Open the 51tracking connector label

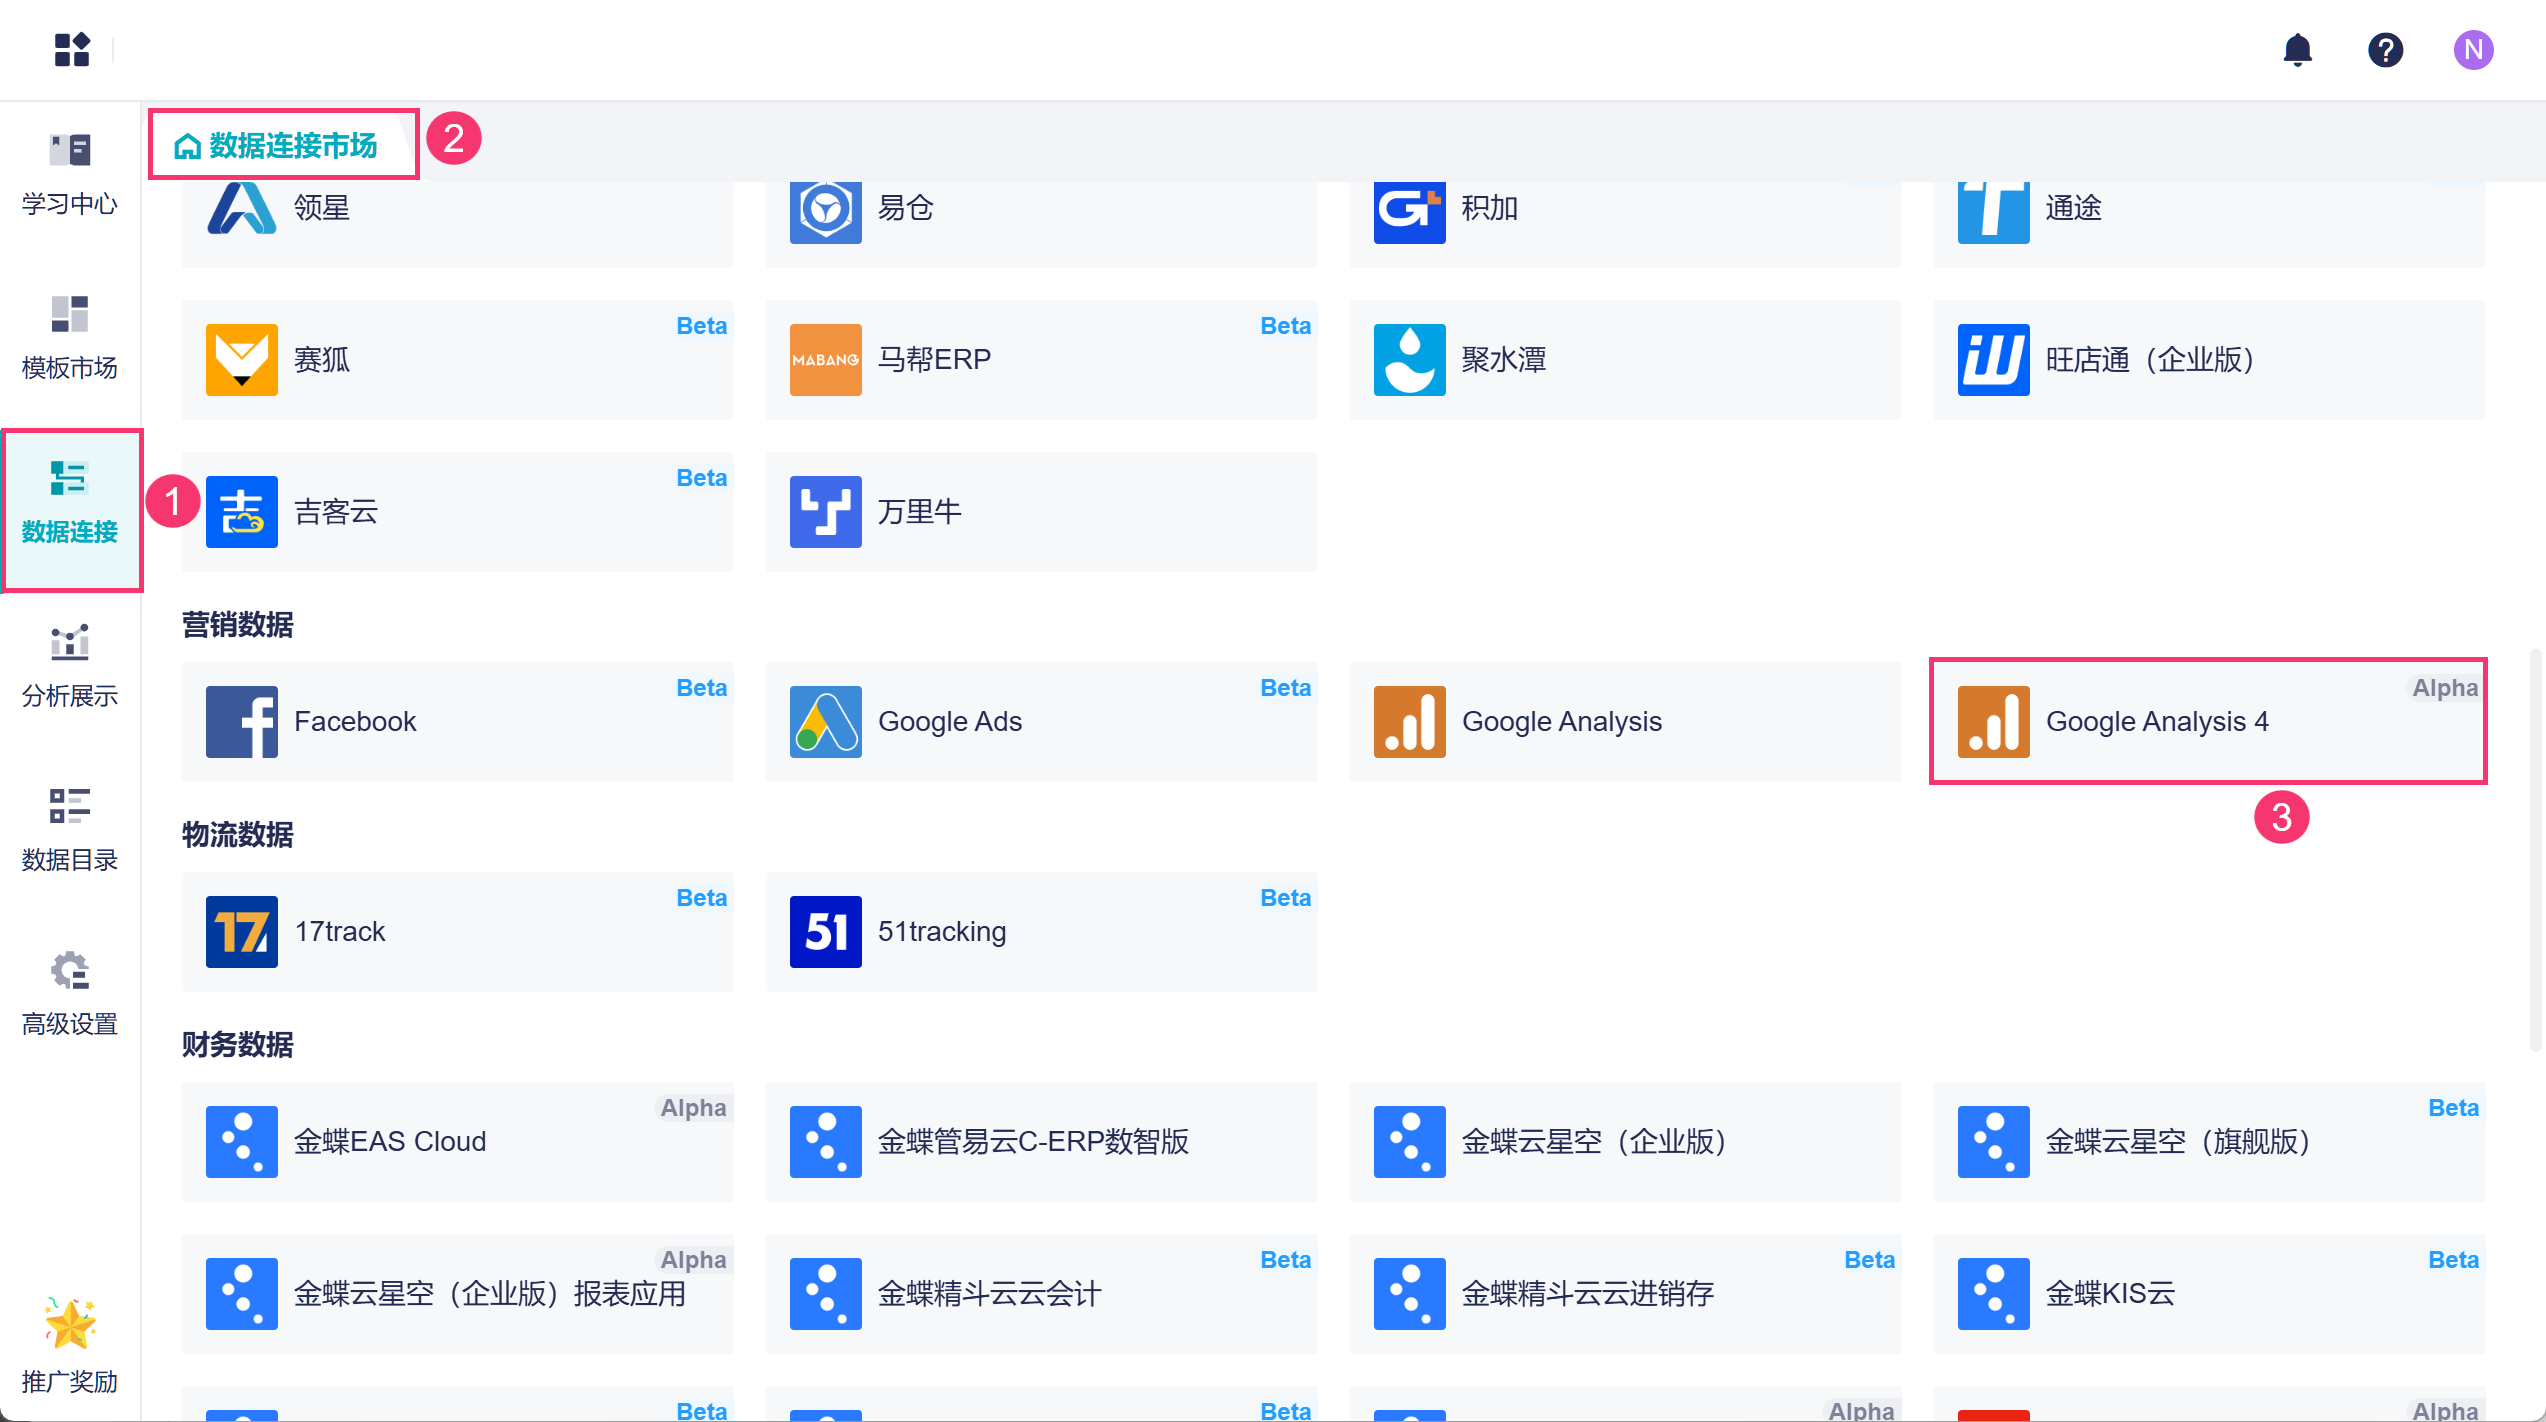coord(942,932)
